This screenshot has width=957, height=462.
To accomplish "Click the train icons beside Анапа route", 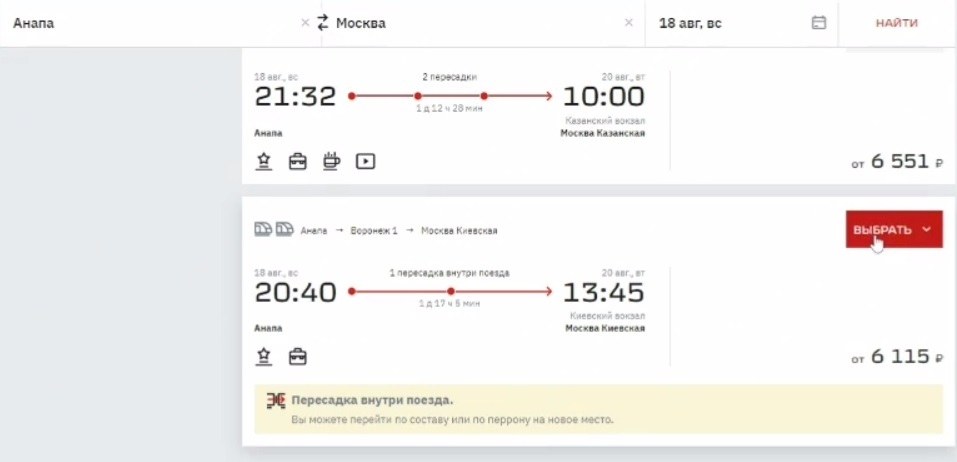I will point(275,230).
